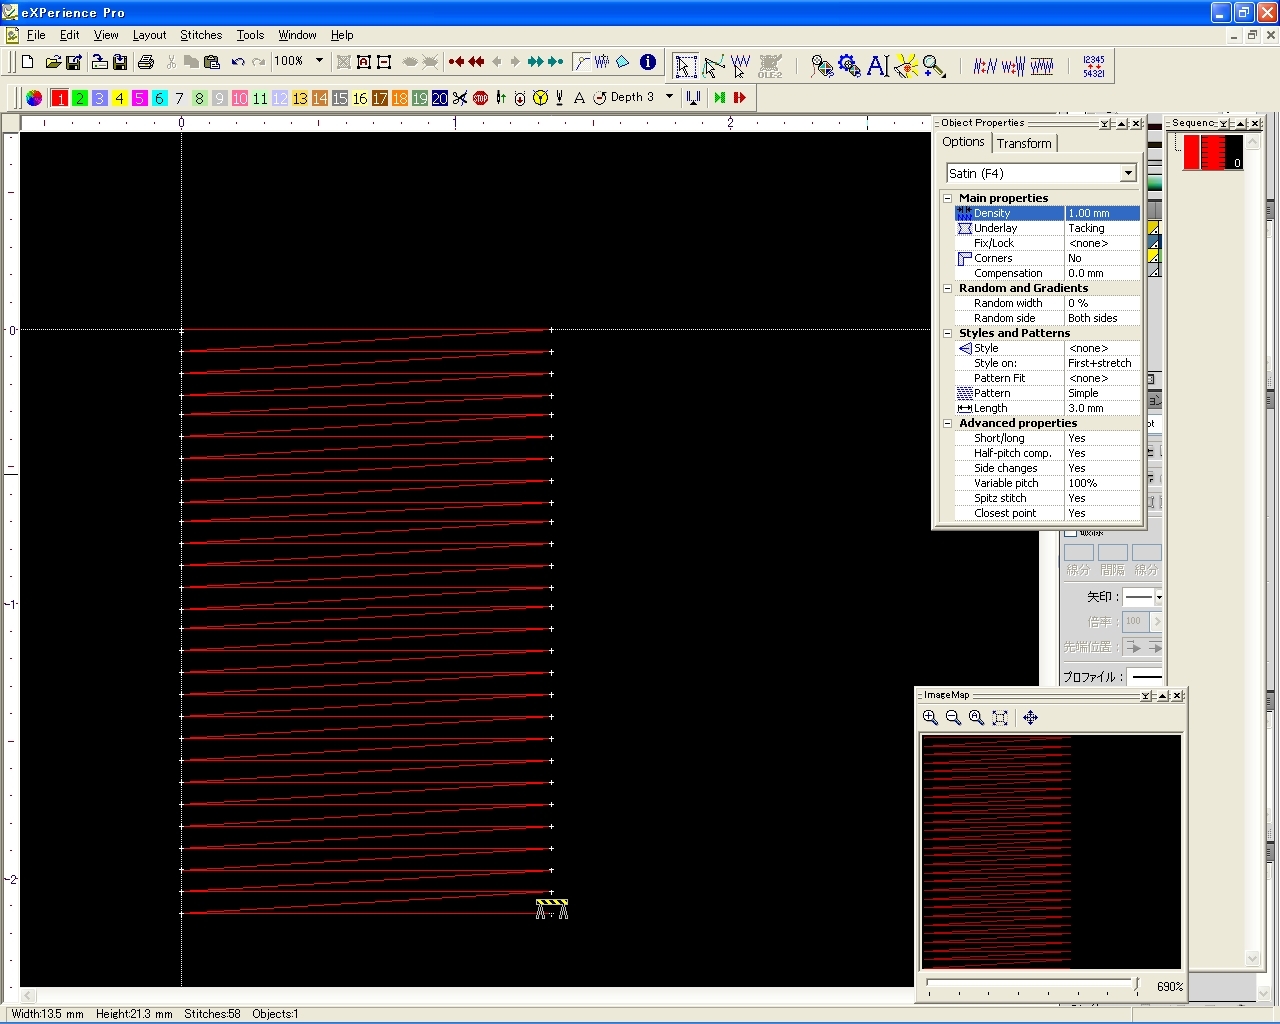The width and height of the screenshot is (1280, 1024).
Task: Collapse the Main properties section
Action: coord(948,198)
